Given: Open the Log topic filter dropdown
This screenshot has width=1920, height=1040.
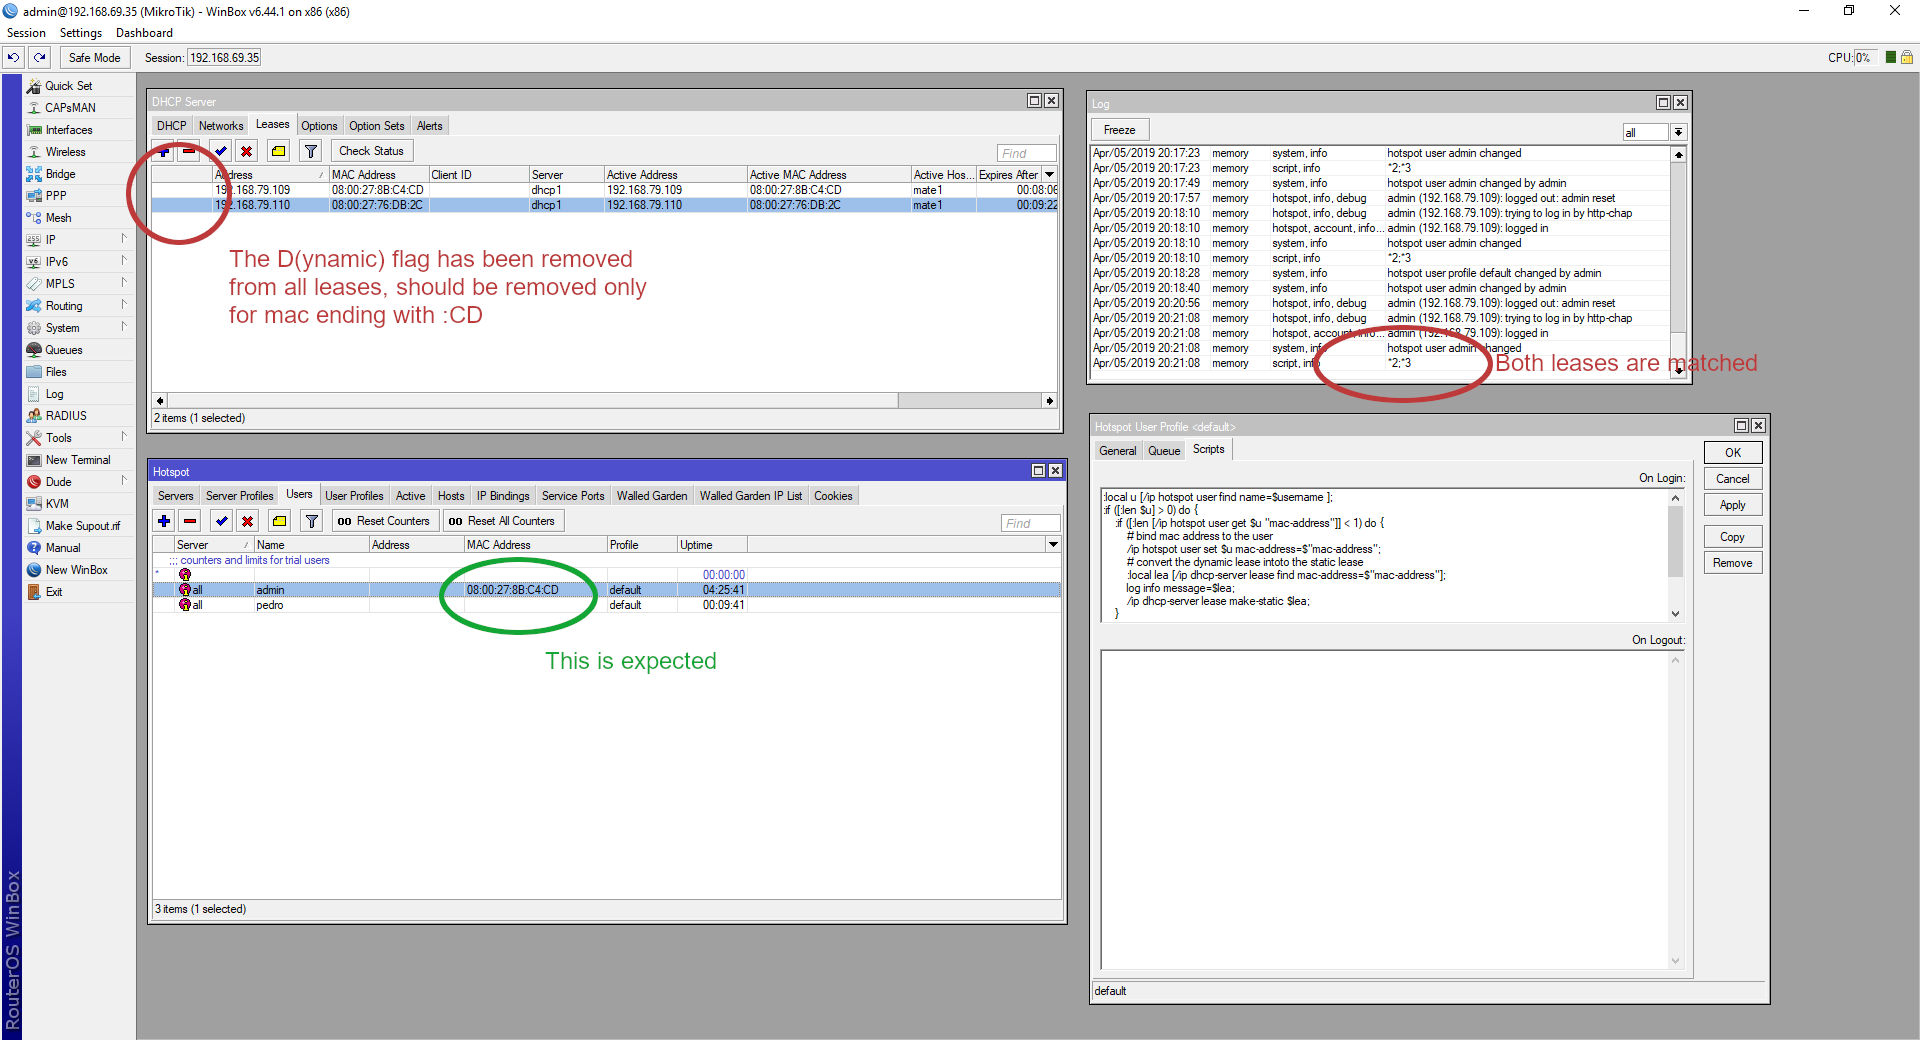Looking at the screenshot, I should [x=1678, y=132].
